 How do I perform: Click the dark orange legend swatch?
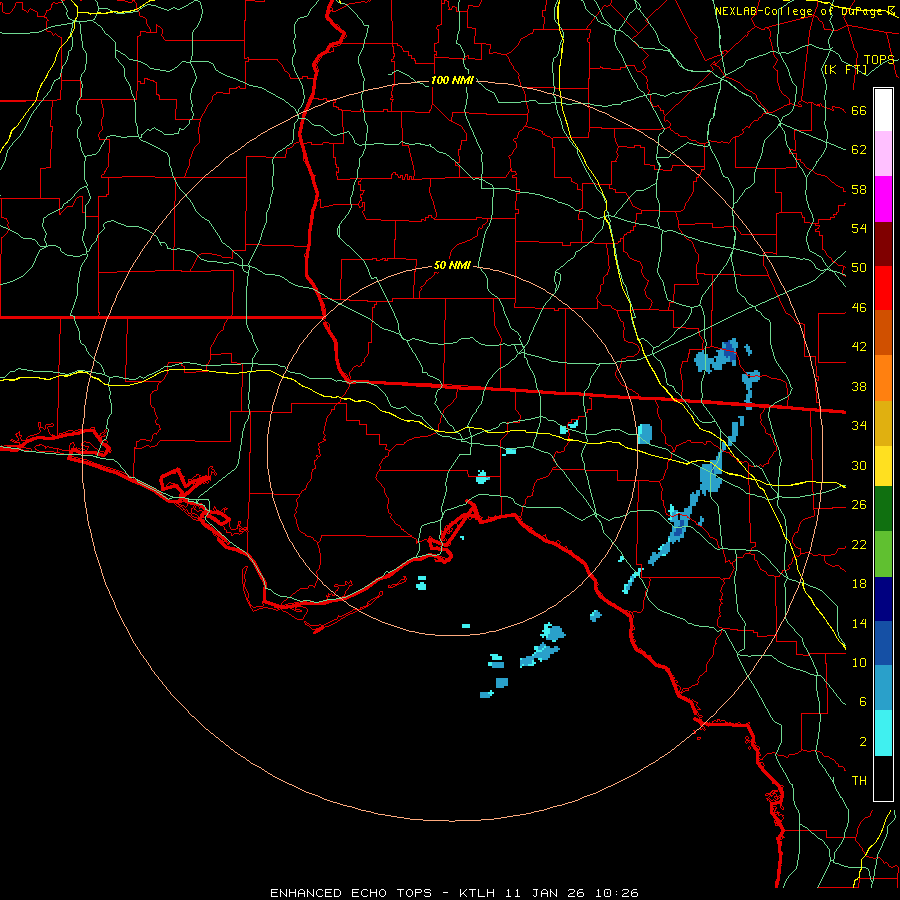883,333
